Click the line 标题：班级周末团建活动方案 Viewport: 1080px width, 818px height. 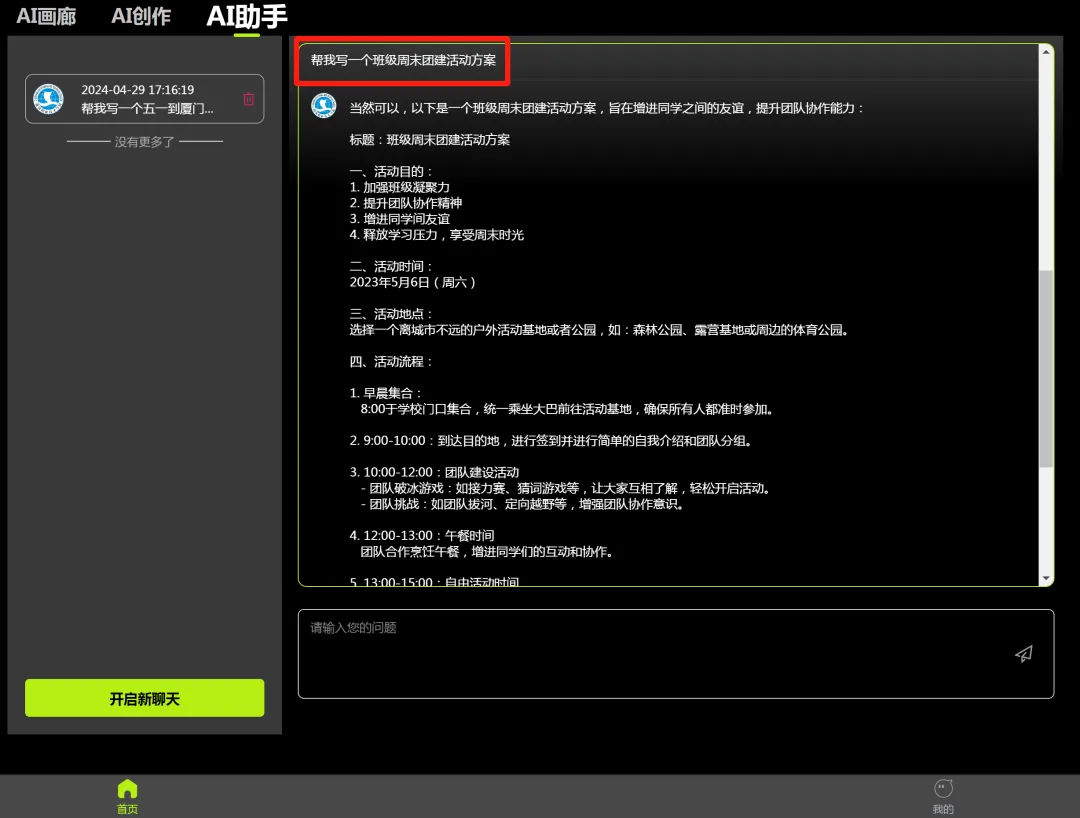[x=430, y=140]
